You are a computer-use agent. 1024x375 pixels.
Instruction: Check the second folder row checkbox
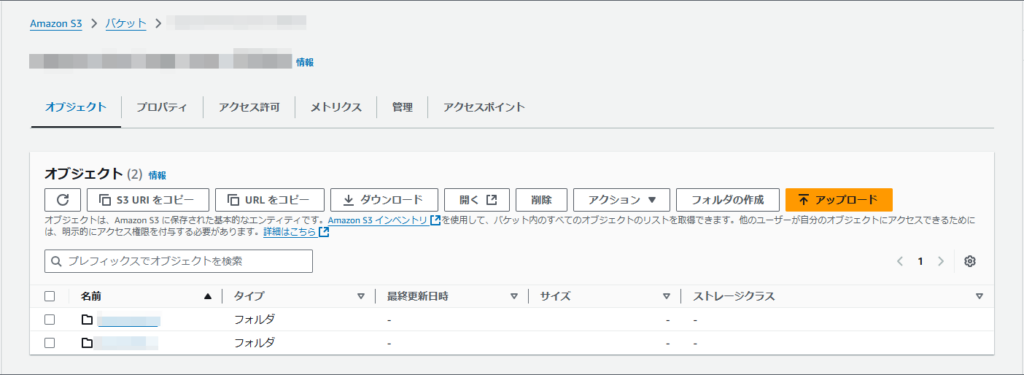coord(50,342)
